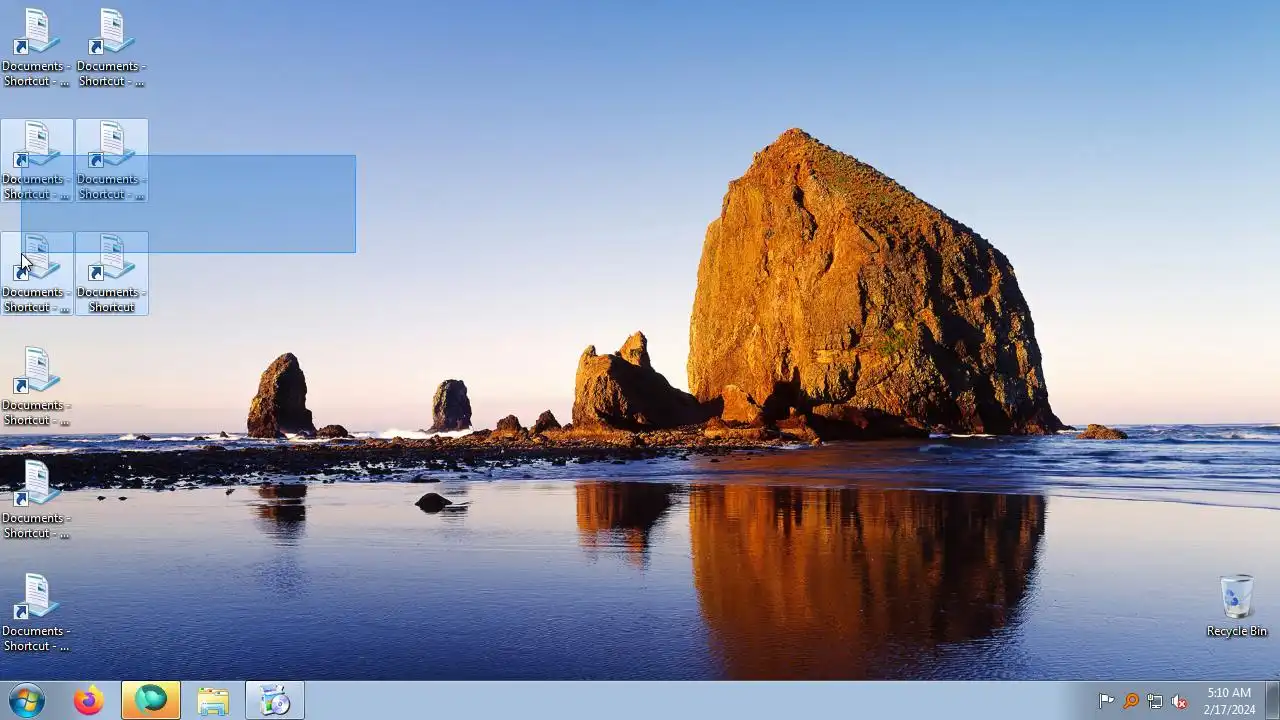Click the Show desktop button at taskbar end

tap(1272, 701)
